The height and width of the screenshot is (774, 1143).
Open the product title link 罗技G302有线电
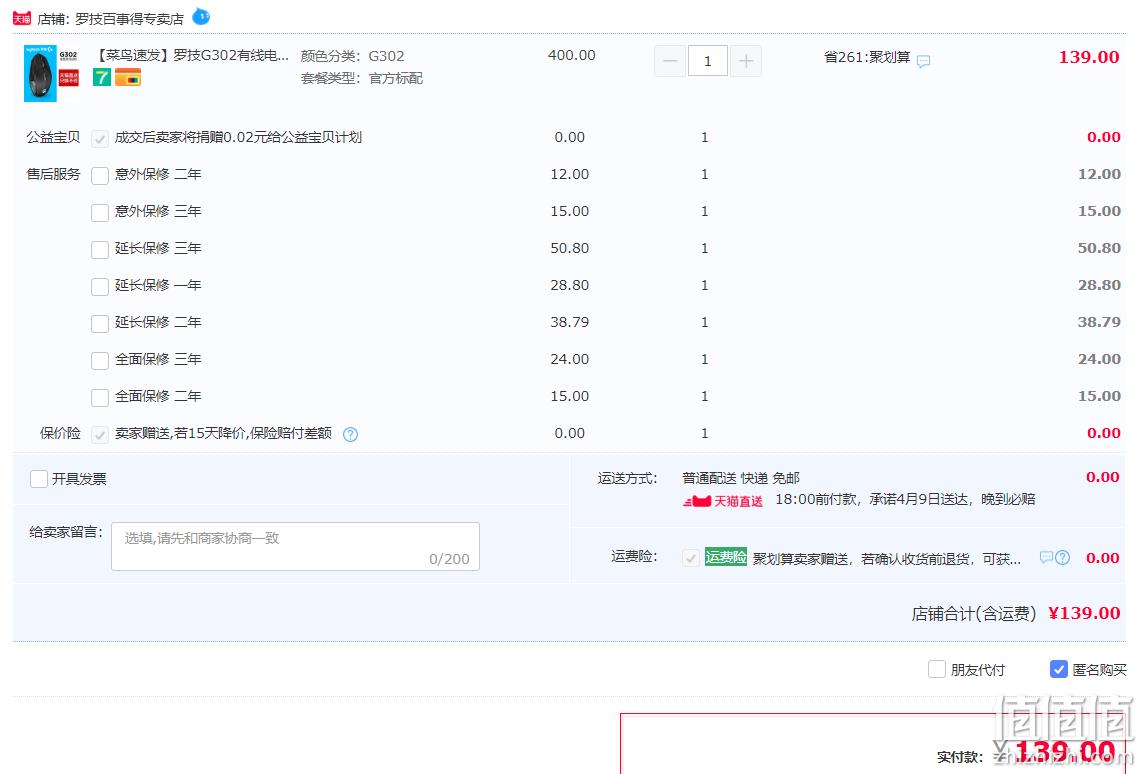193,55
